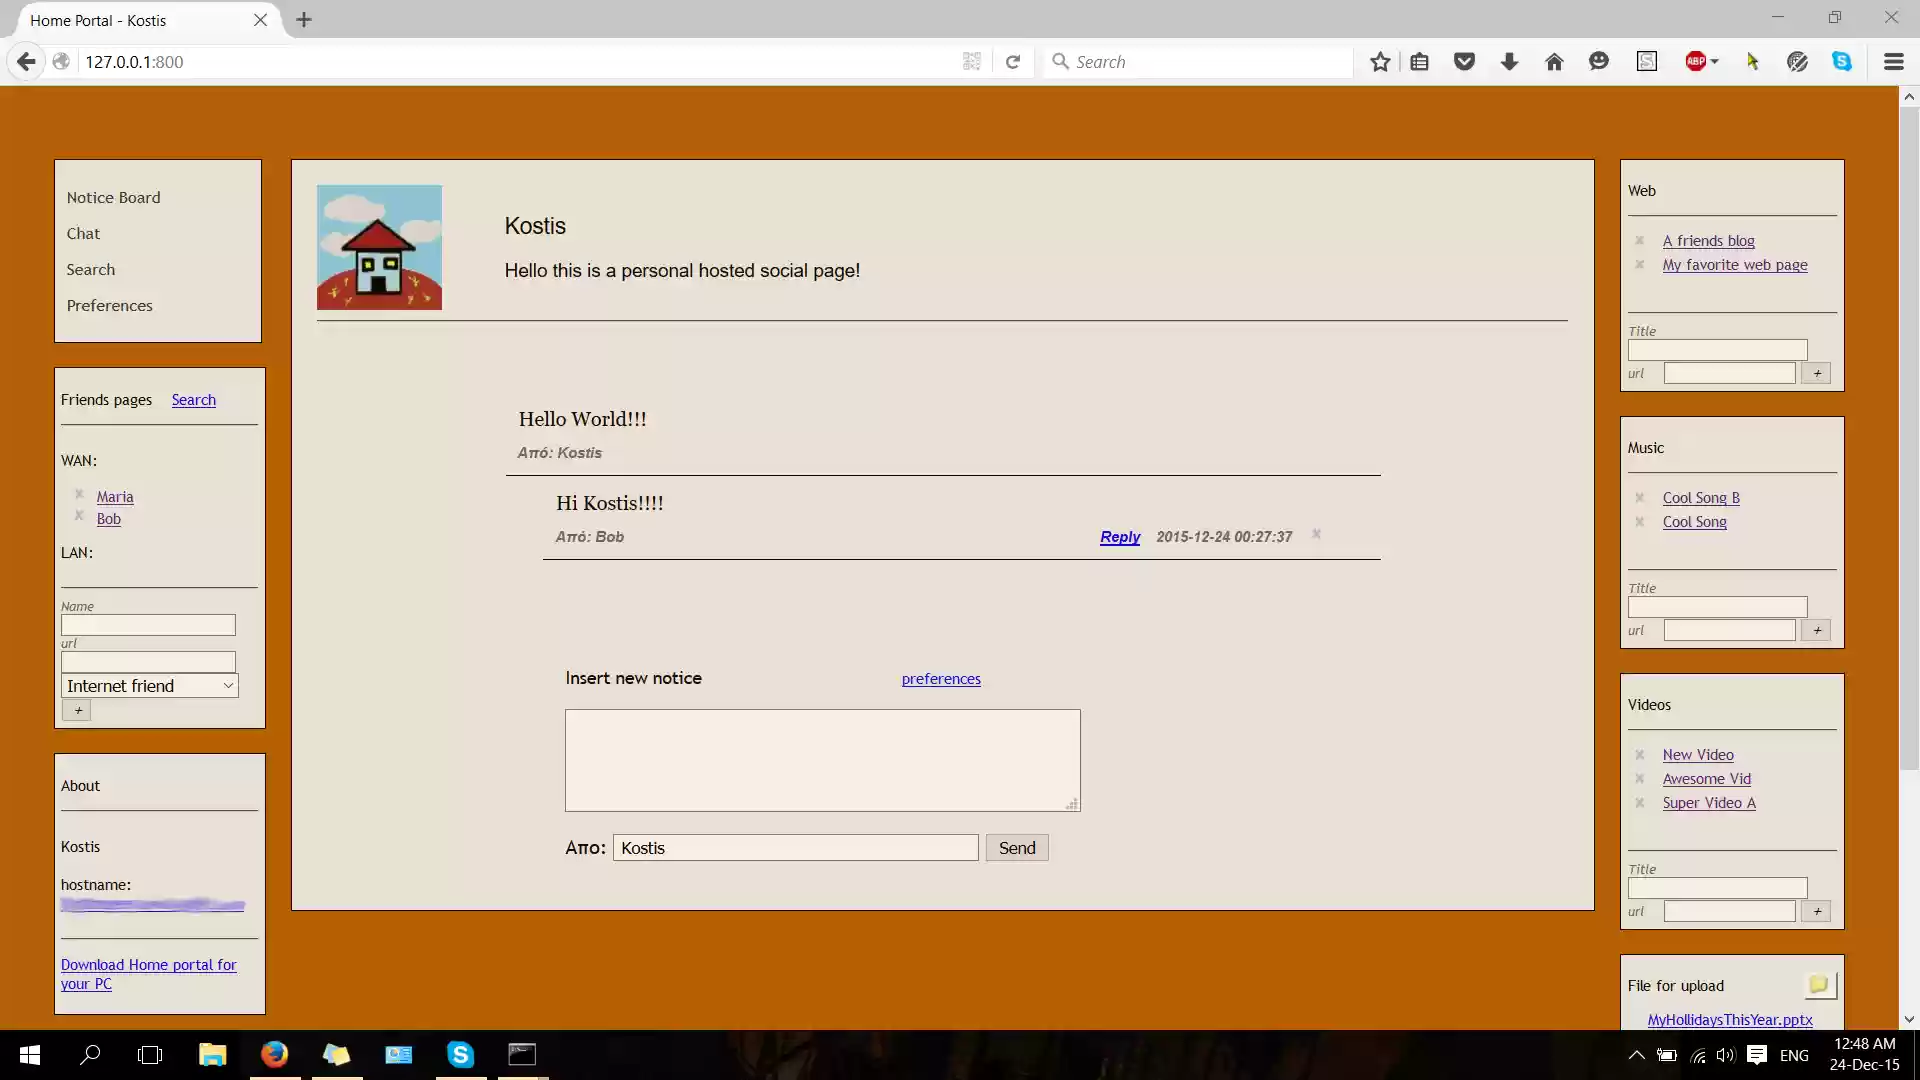Open the Firefox Hello chat smiley icon
Image resolution: width=1920 pixels, height=1080 pixels.
(x=1599, y=61)
